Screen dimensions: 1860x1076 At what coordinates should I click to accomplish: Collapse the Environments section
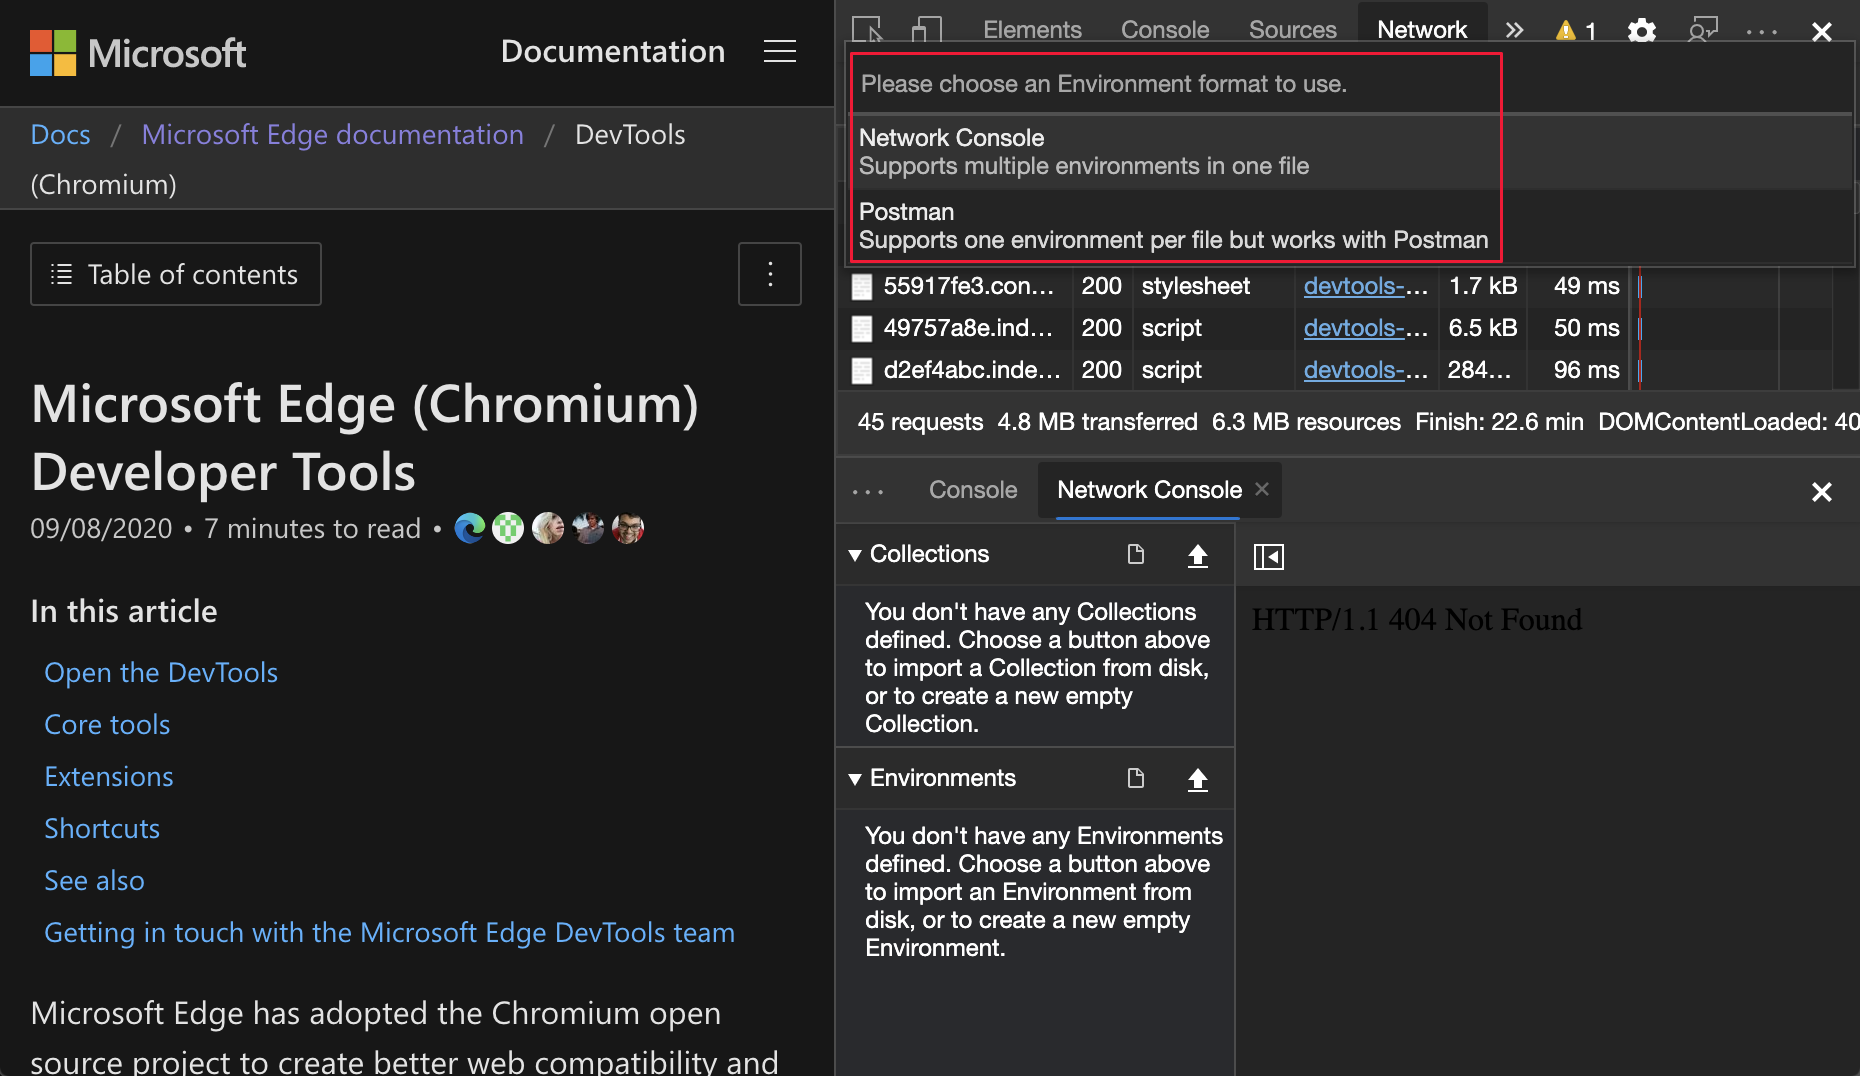855,779
